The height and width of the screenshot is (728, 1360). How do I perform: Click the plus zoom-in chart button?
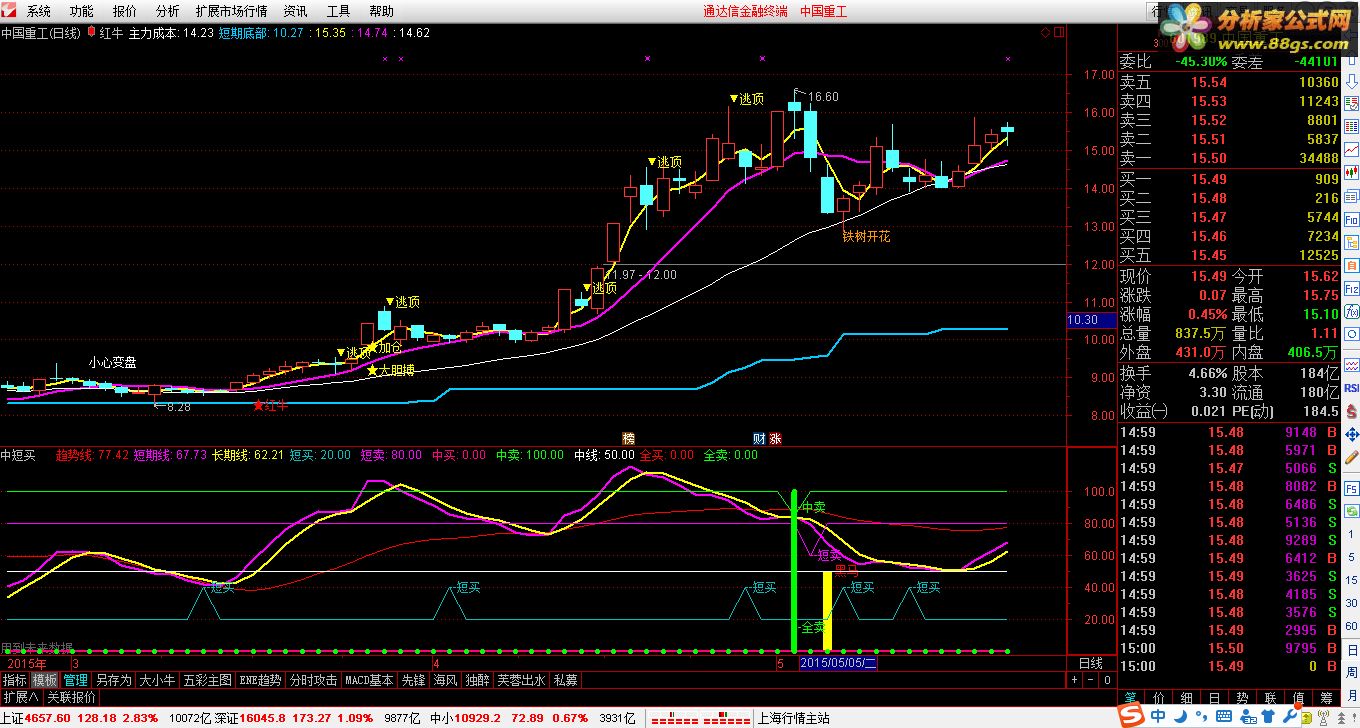point(1074,680)
